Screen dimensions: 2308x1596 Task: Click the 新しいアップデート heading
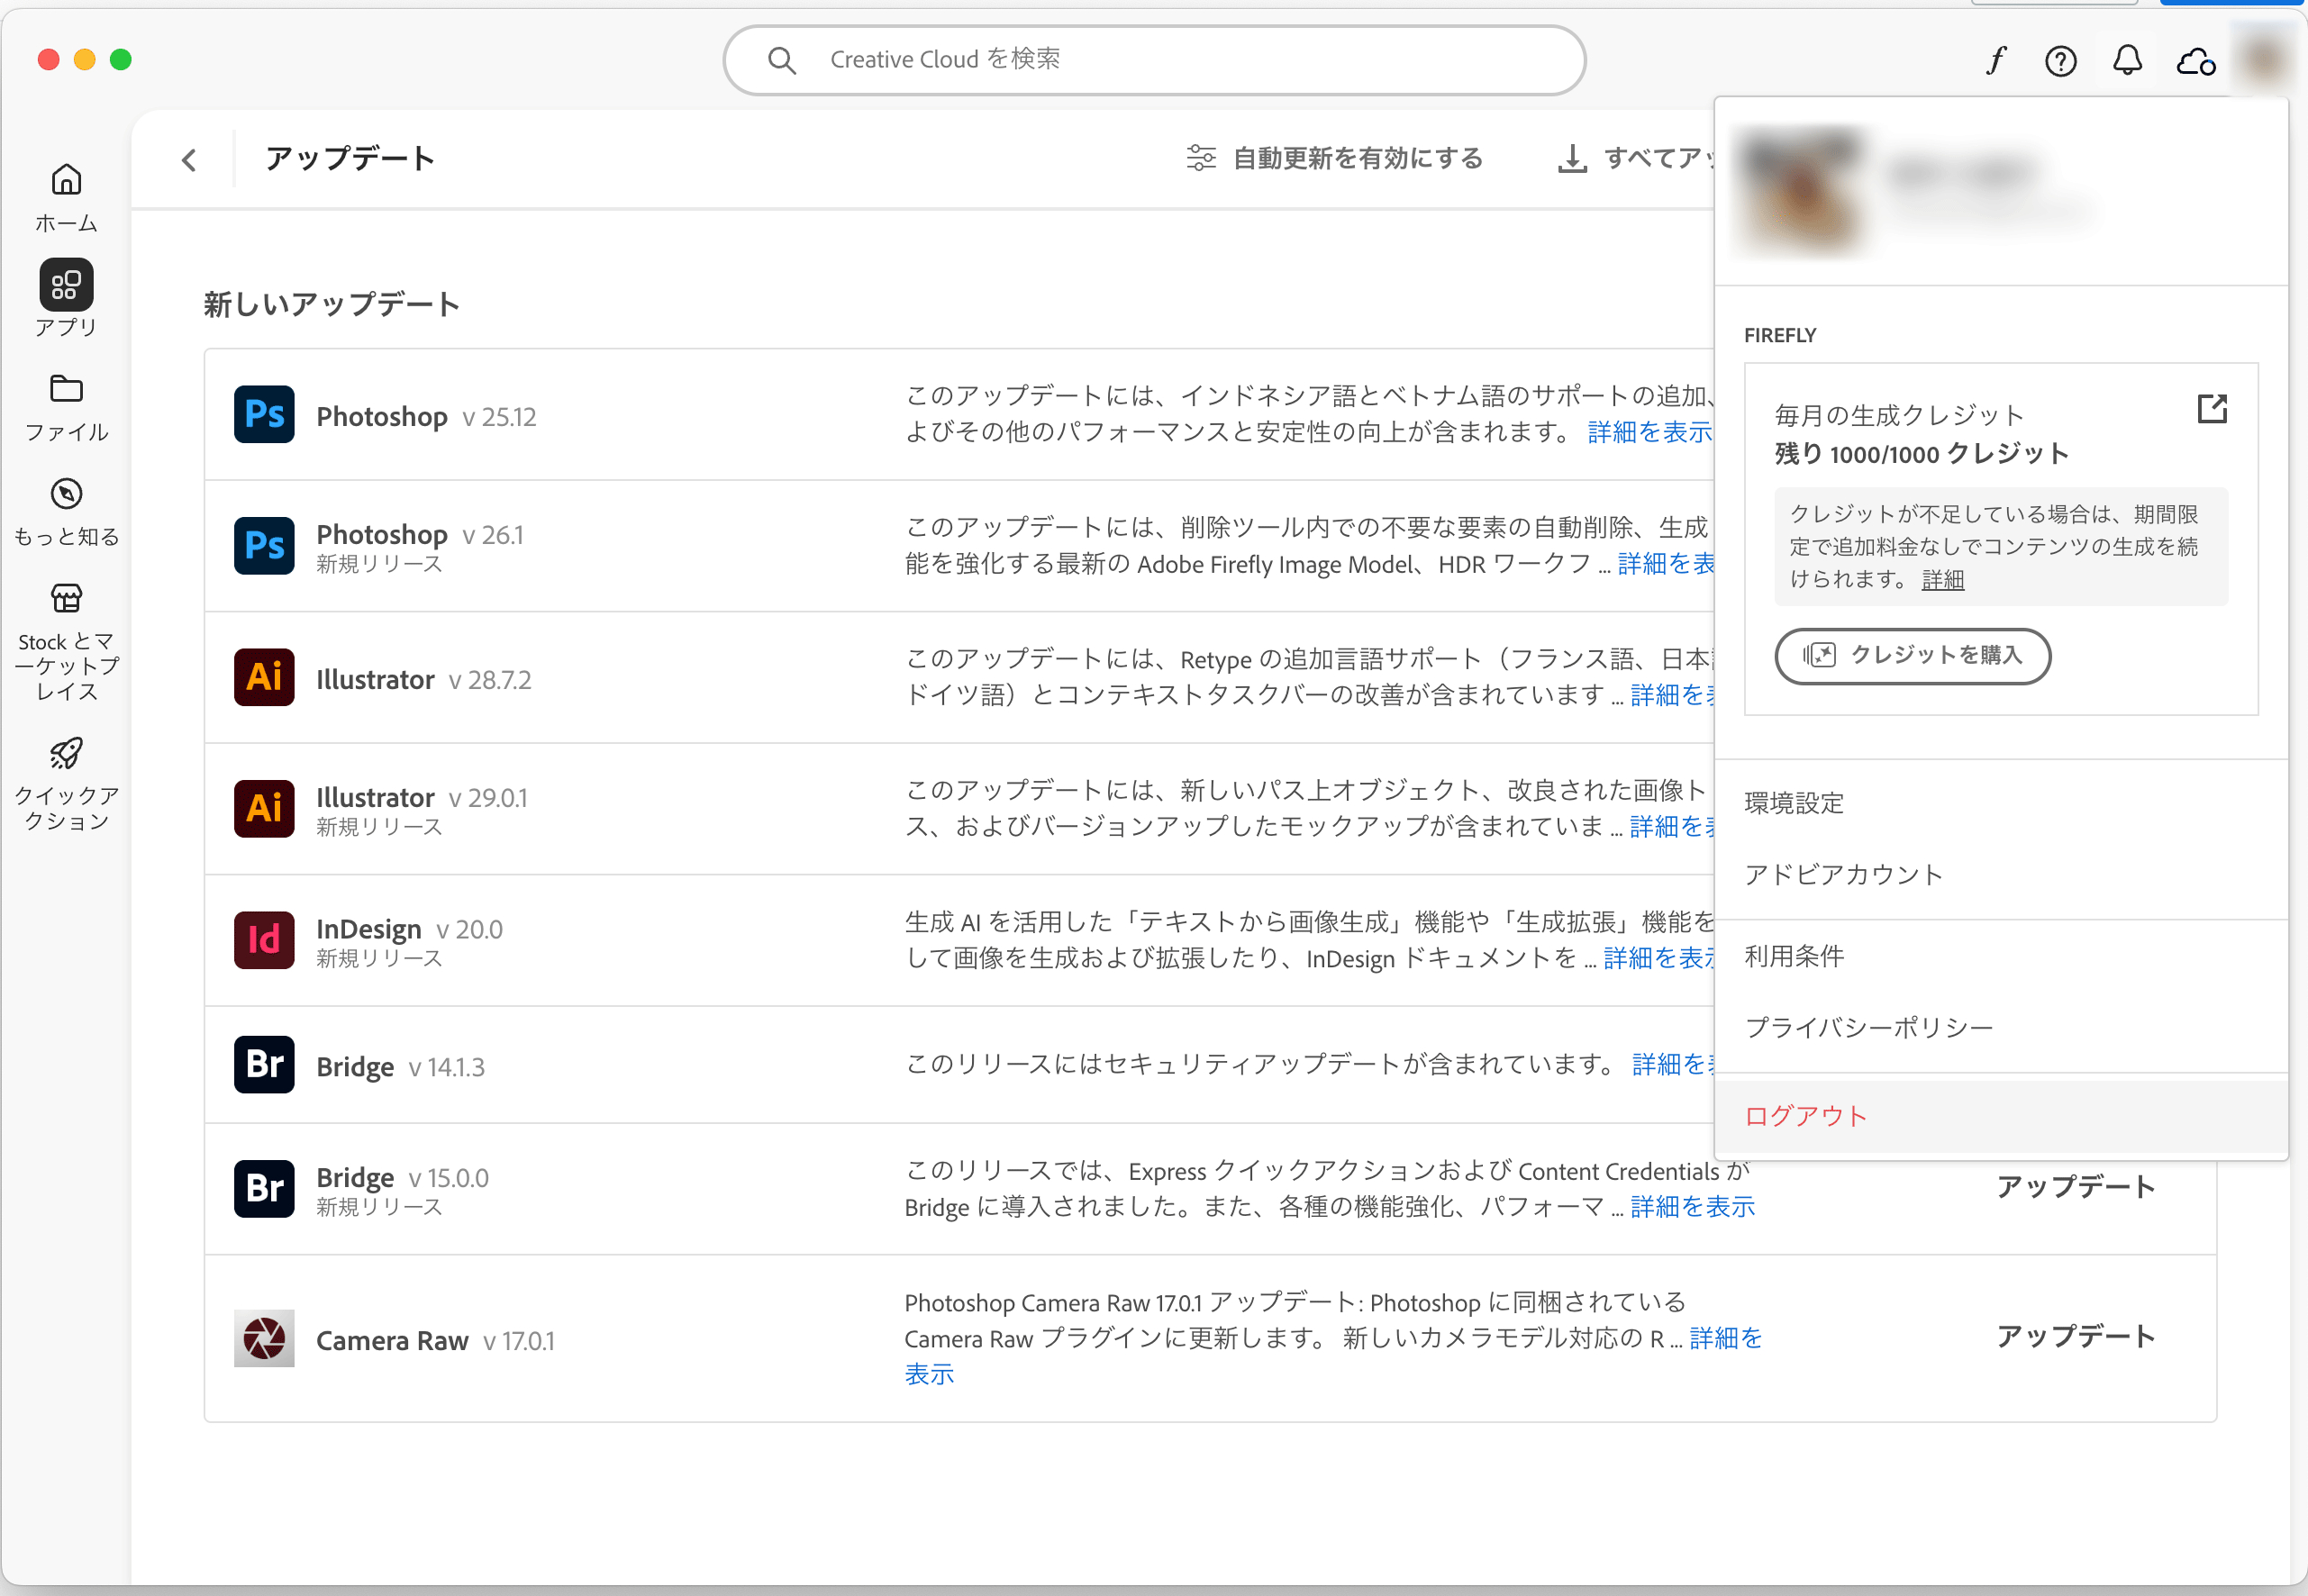pyautogui.click(x=332, y=304)
